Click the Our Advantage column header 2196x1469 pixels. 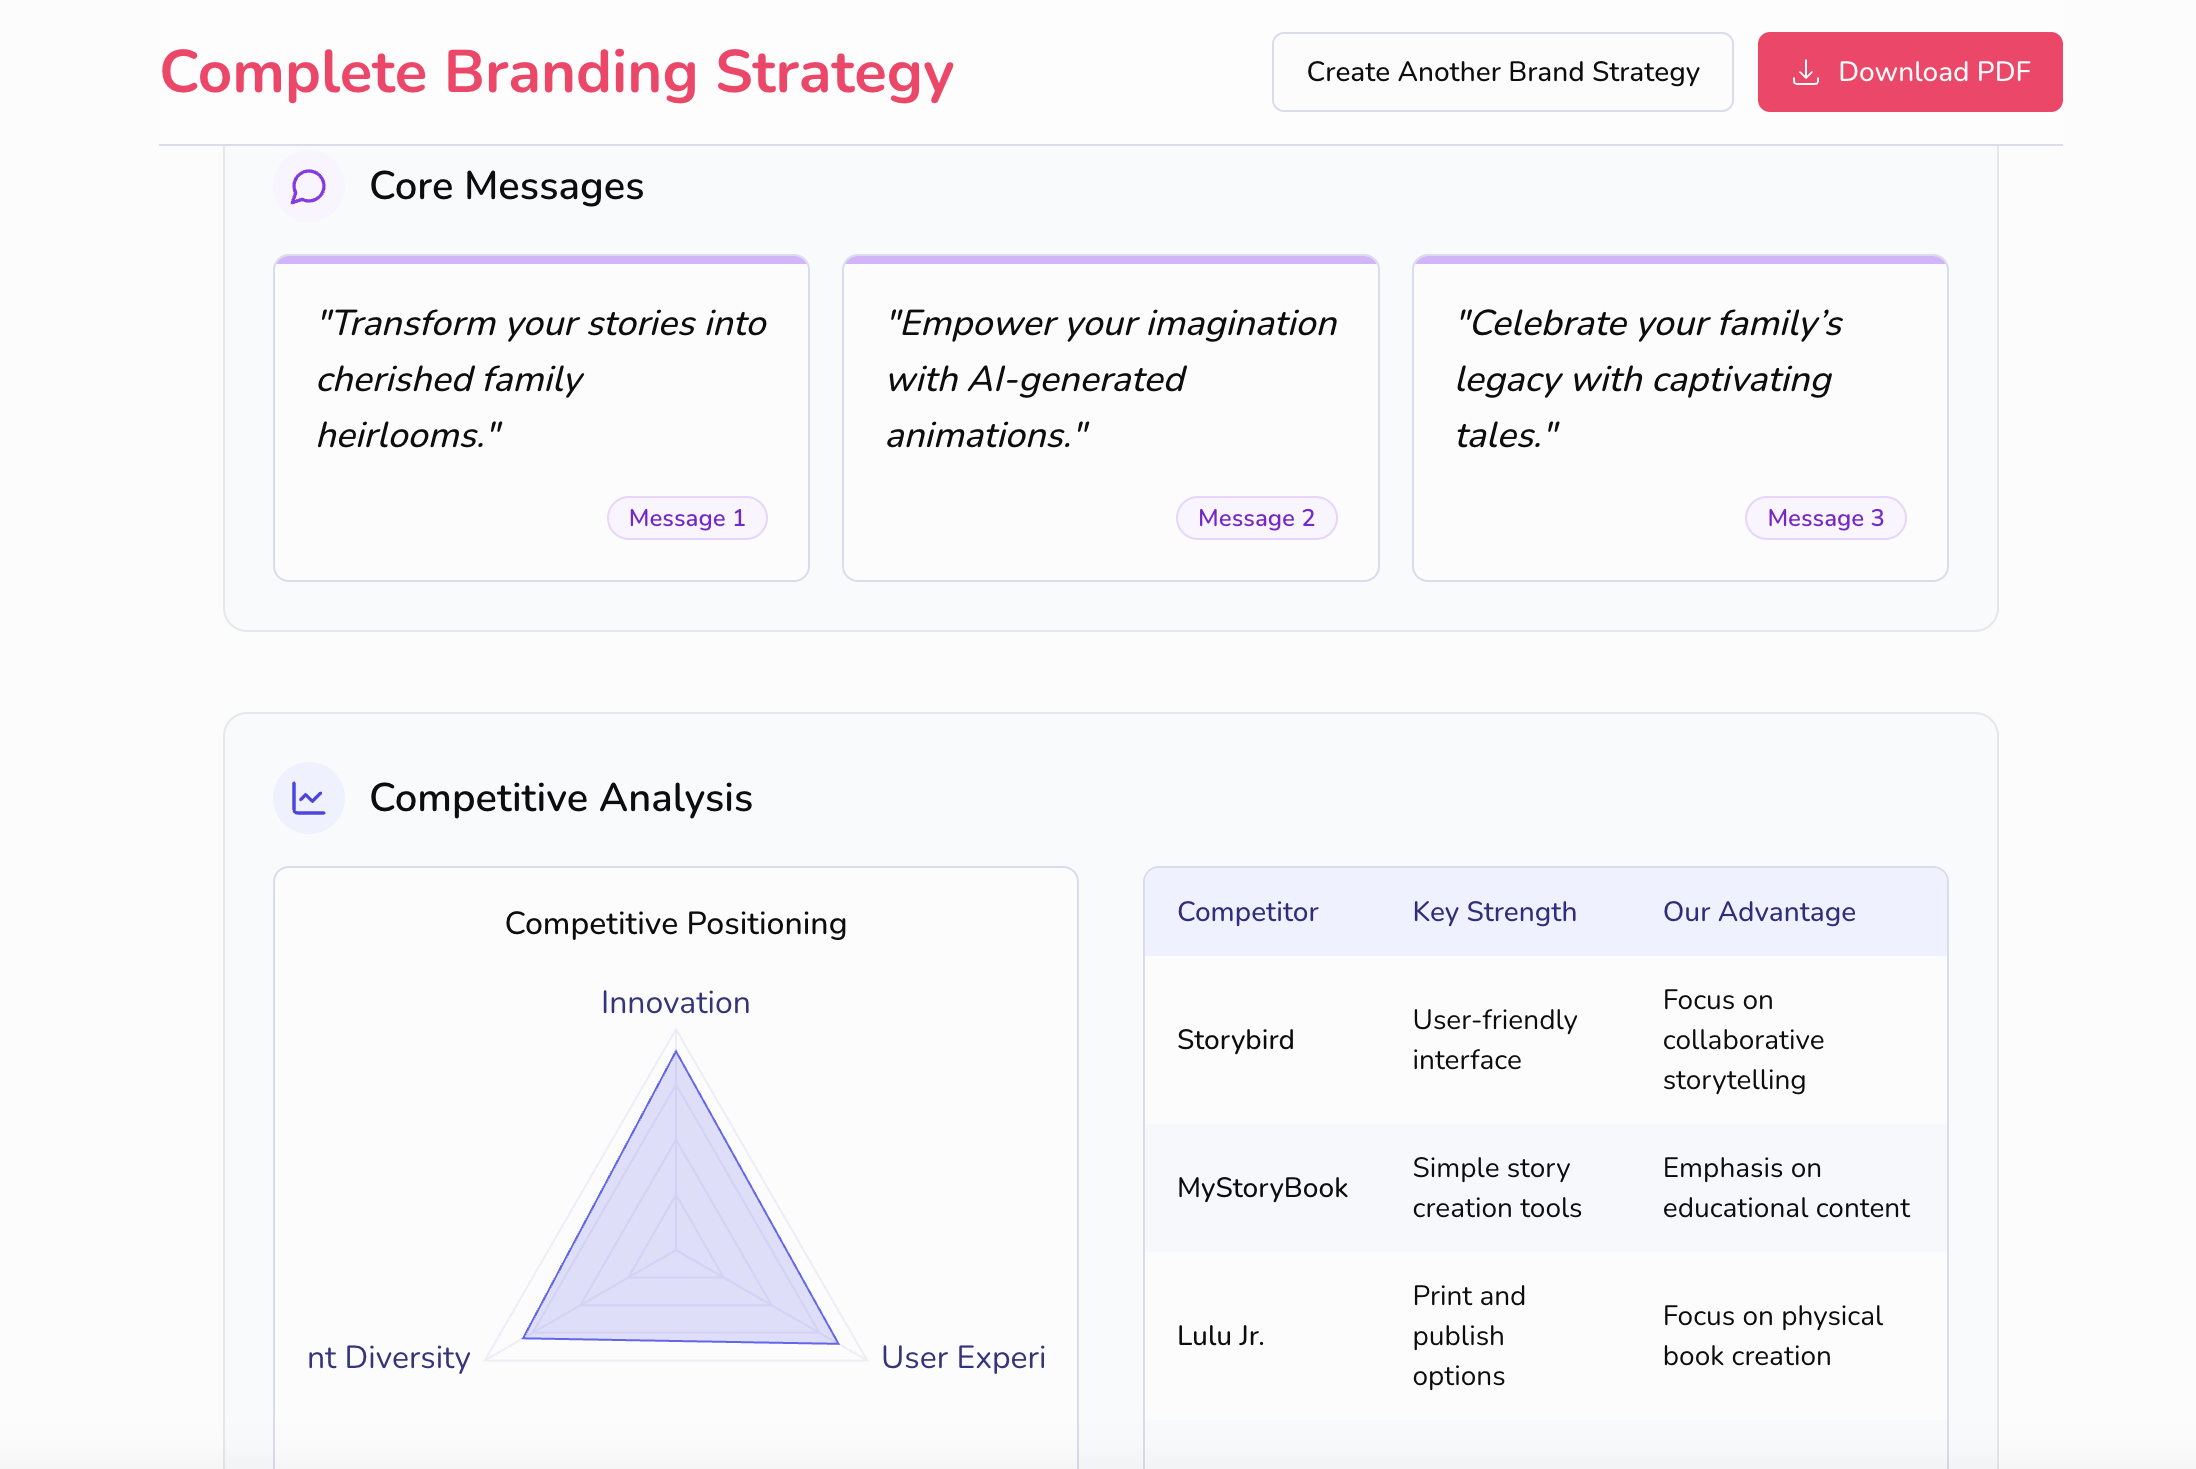1758,912
